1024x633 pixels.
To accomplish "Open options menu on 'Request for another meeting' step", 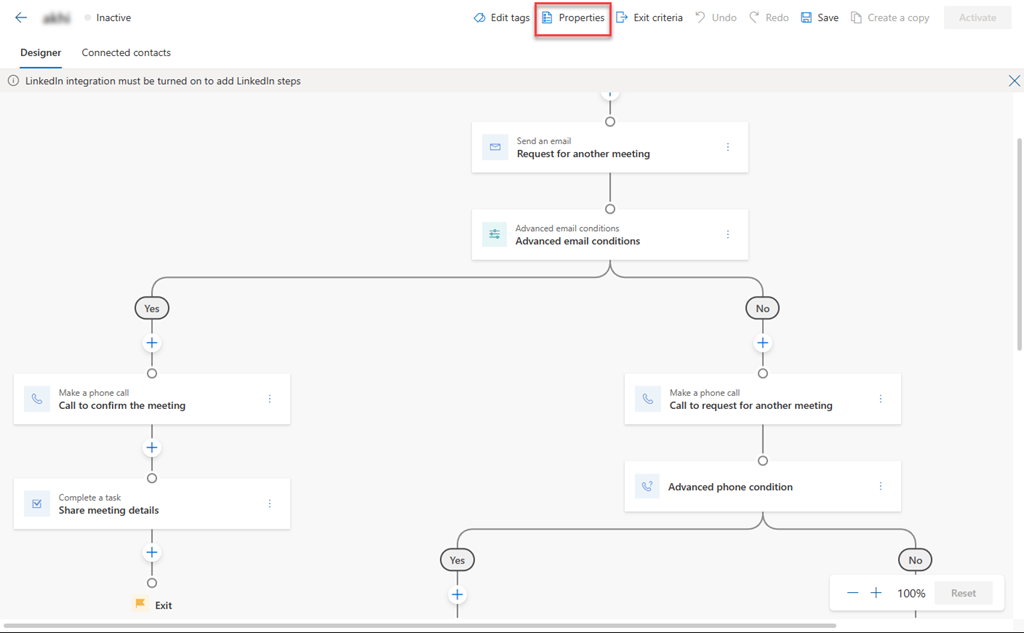I will [x=728, y=147].
